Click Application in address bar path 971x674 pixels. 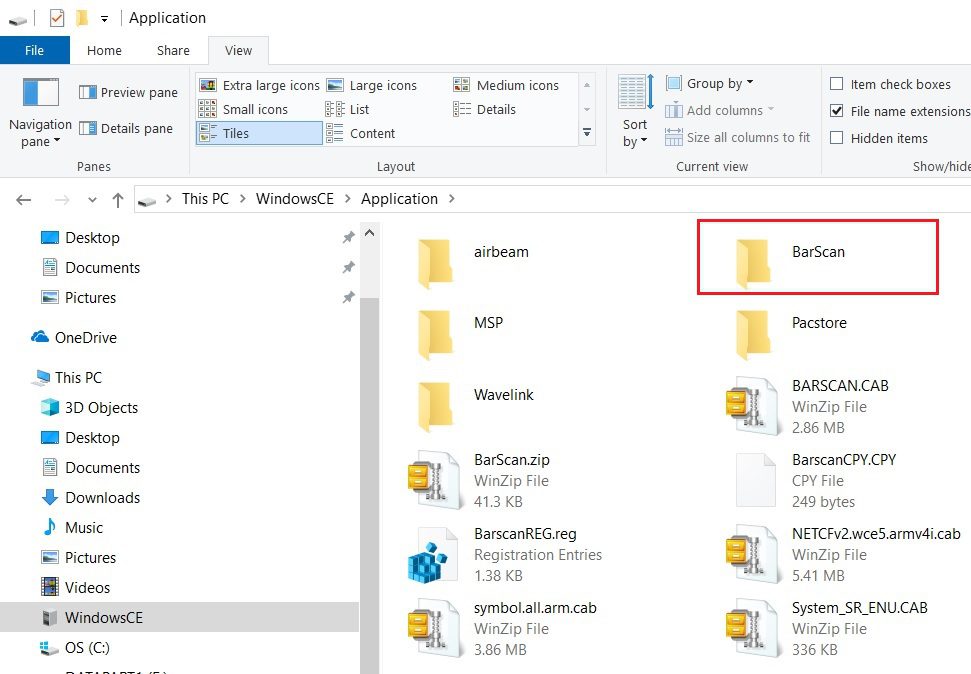pos(399,199)
